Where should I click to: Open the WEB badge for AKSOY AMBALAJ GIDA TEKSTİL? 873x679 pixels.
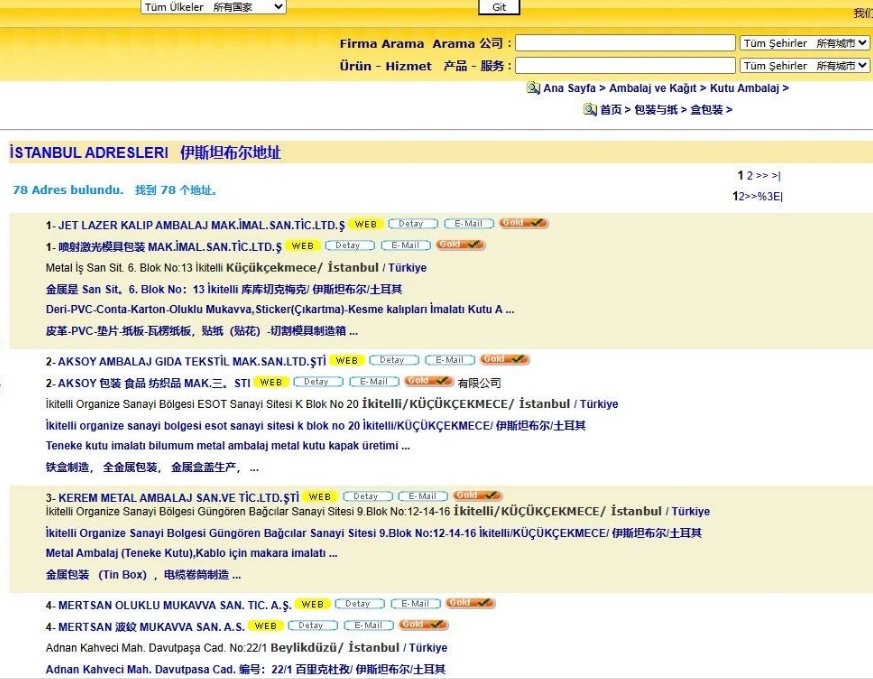tap(347, 361)
